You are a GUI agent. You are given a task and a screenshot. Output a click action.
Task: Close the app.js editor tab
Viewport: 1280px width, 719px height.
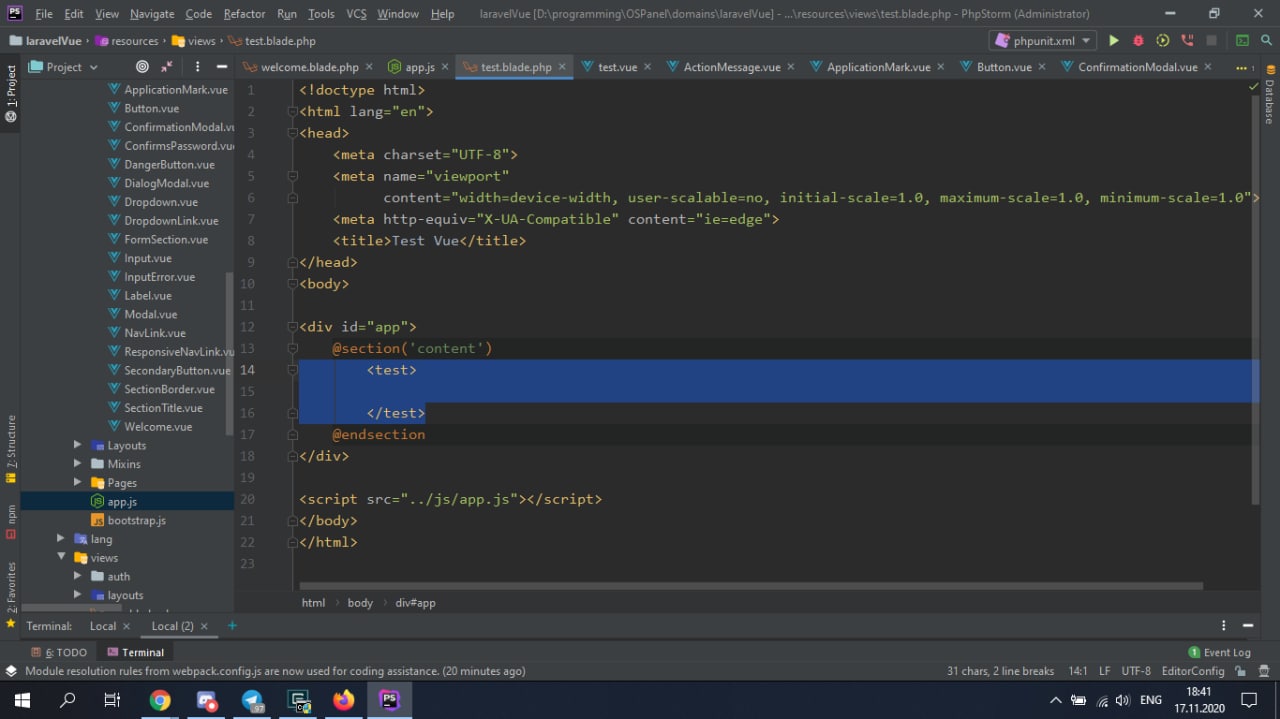tap(445, 67)
